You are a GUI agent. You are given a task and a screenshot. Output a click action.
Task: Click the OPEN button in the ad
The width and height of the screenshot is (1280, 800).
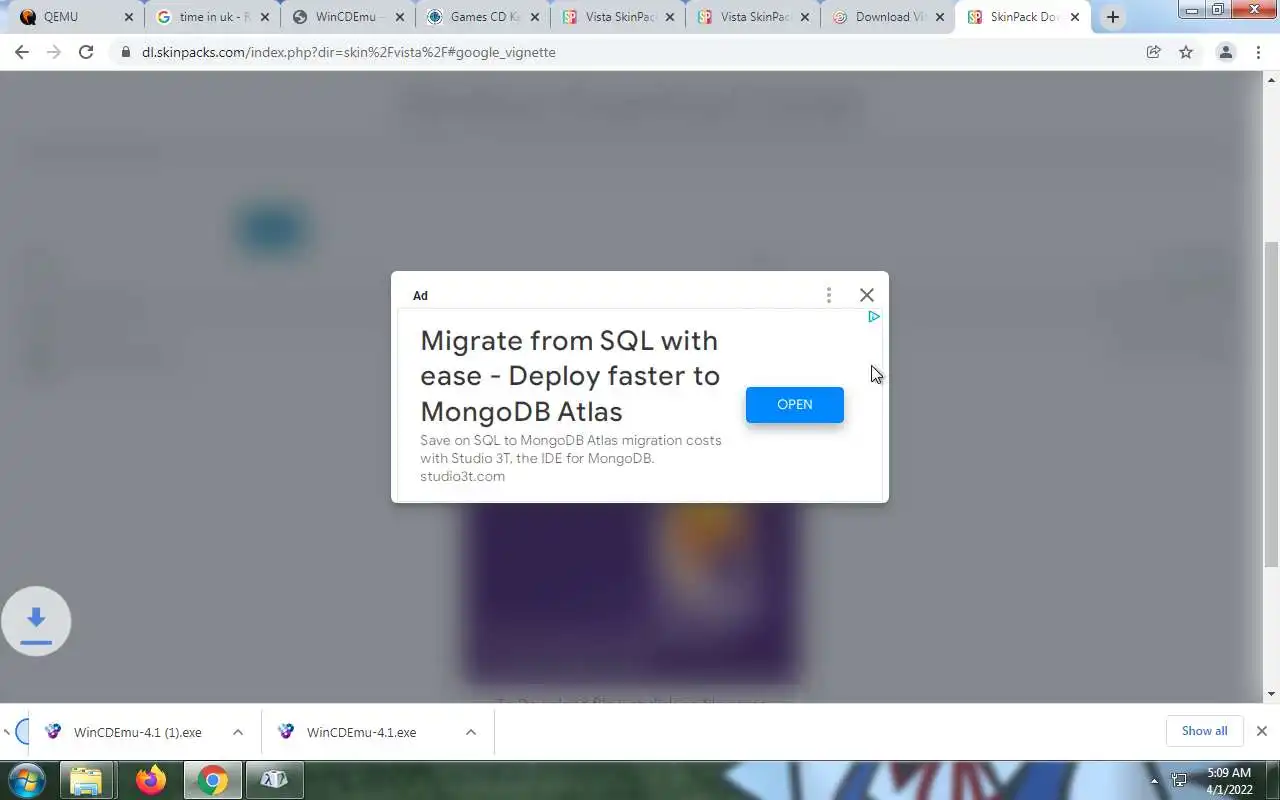click(795, 404)
